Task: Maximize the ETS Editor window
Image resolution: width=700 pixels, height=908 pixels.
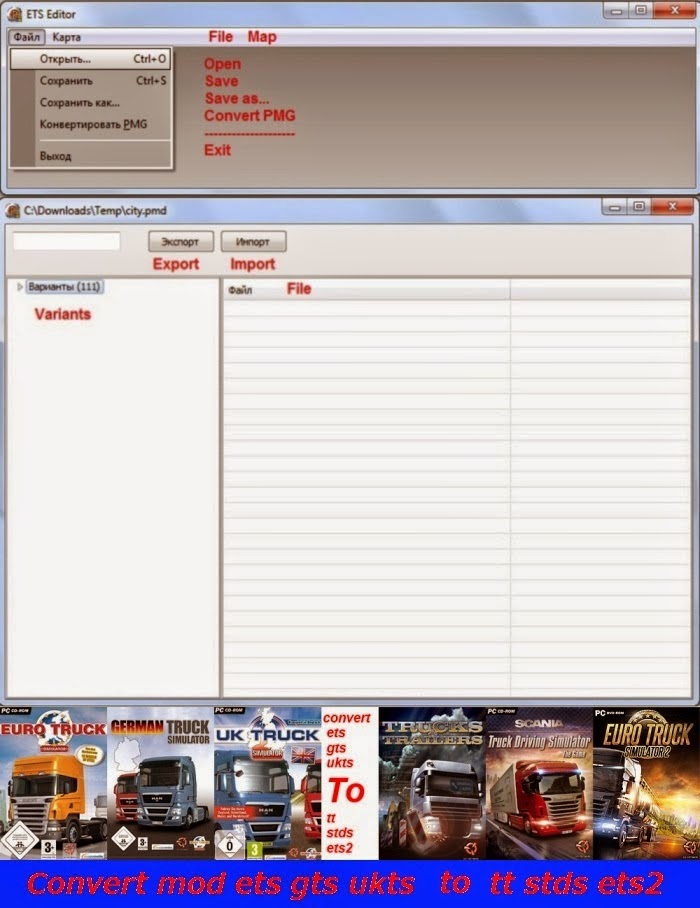Action: pos(641,10)
